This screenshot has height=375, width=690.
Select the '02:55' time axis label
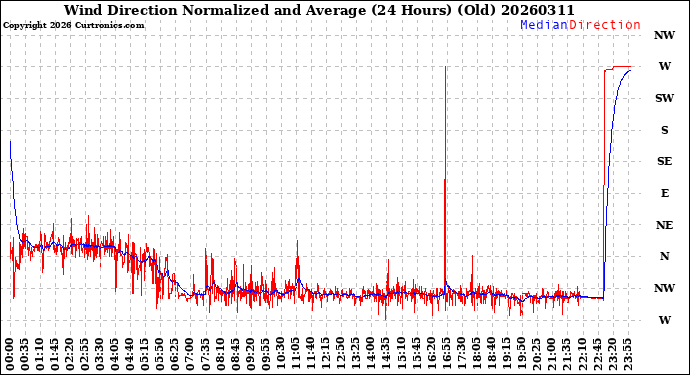point(85,354)
